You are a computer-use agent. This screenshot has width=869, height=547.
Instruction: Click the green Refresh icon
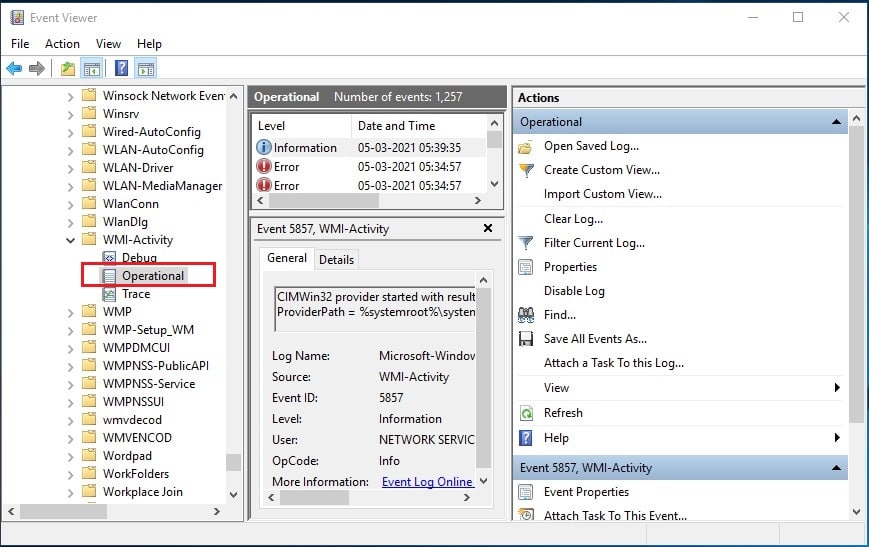[526, 413]
